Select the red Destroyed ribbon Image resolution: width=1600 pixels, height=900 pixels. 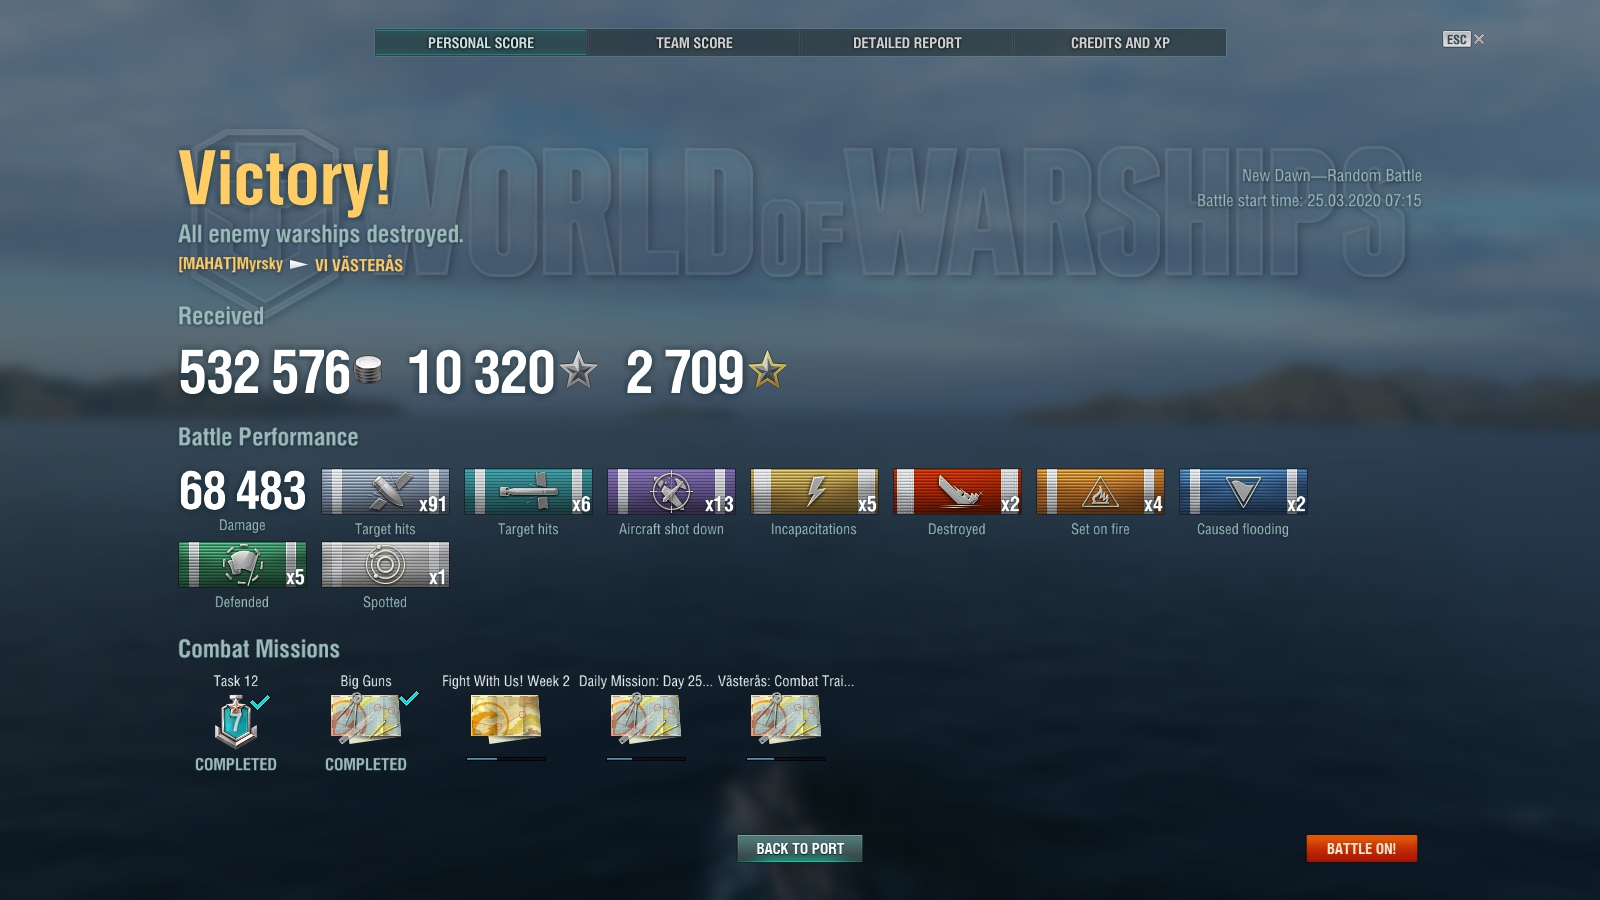pyautogui.click(x=957, y=492)
